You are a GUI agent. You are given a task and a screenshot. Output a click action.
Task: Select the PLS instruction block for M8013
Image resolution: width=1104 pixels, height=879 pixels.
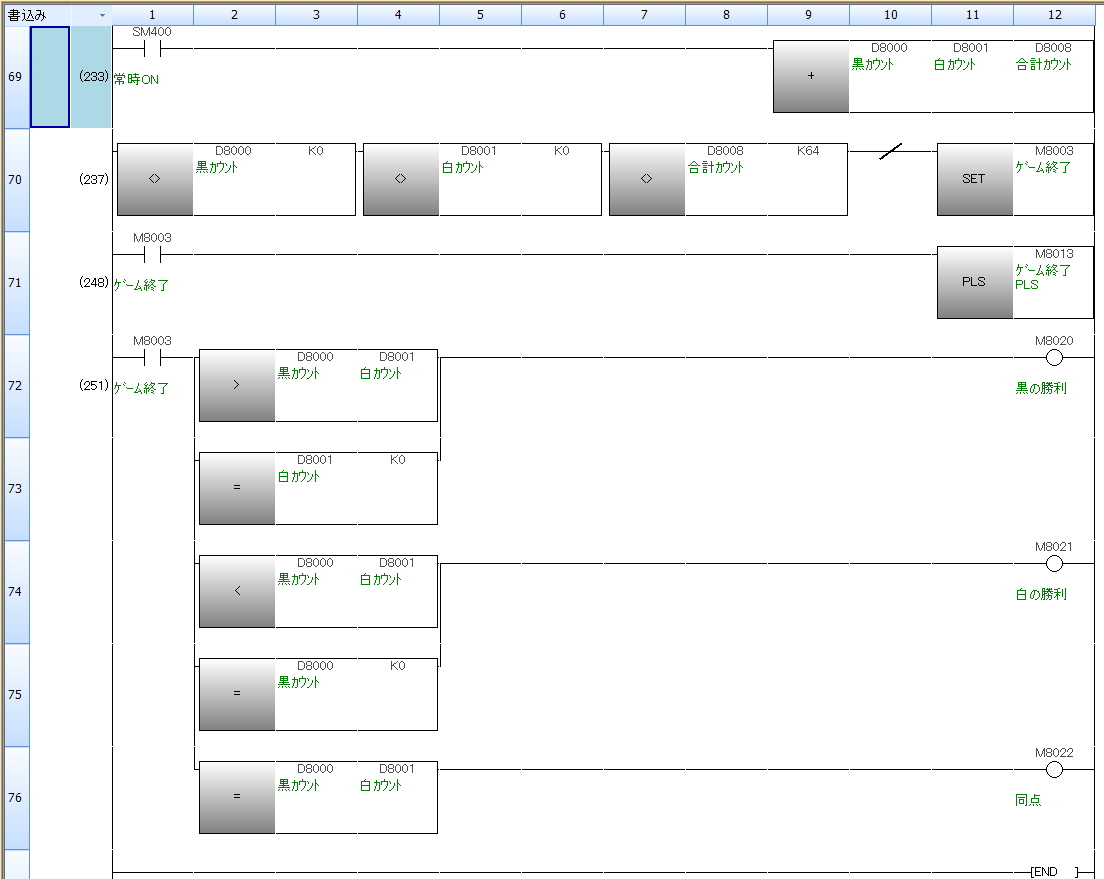pyautogui.click(x=974, y=282)
